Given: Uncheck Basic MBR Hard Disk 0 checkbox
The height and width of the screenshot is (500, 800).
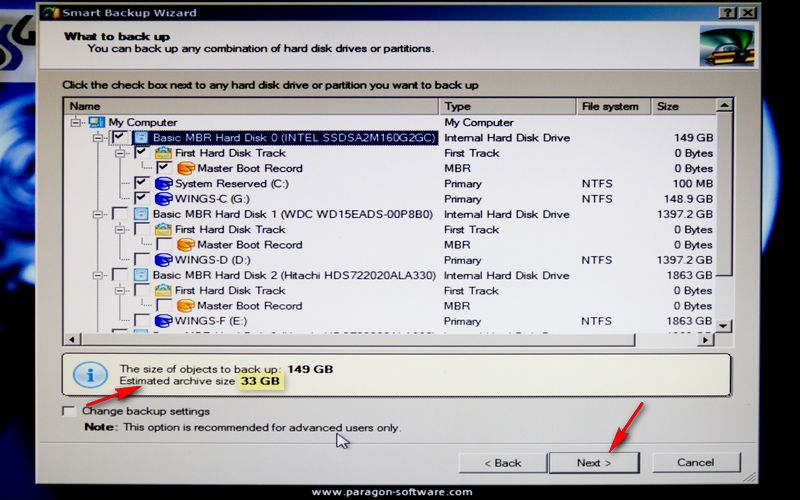Looking at the screenshot, I should click(119, 138).
